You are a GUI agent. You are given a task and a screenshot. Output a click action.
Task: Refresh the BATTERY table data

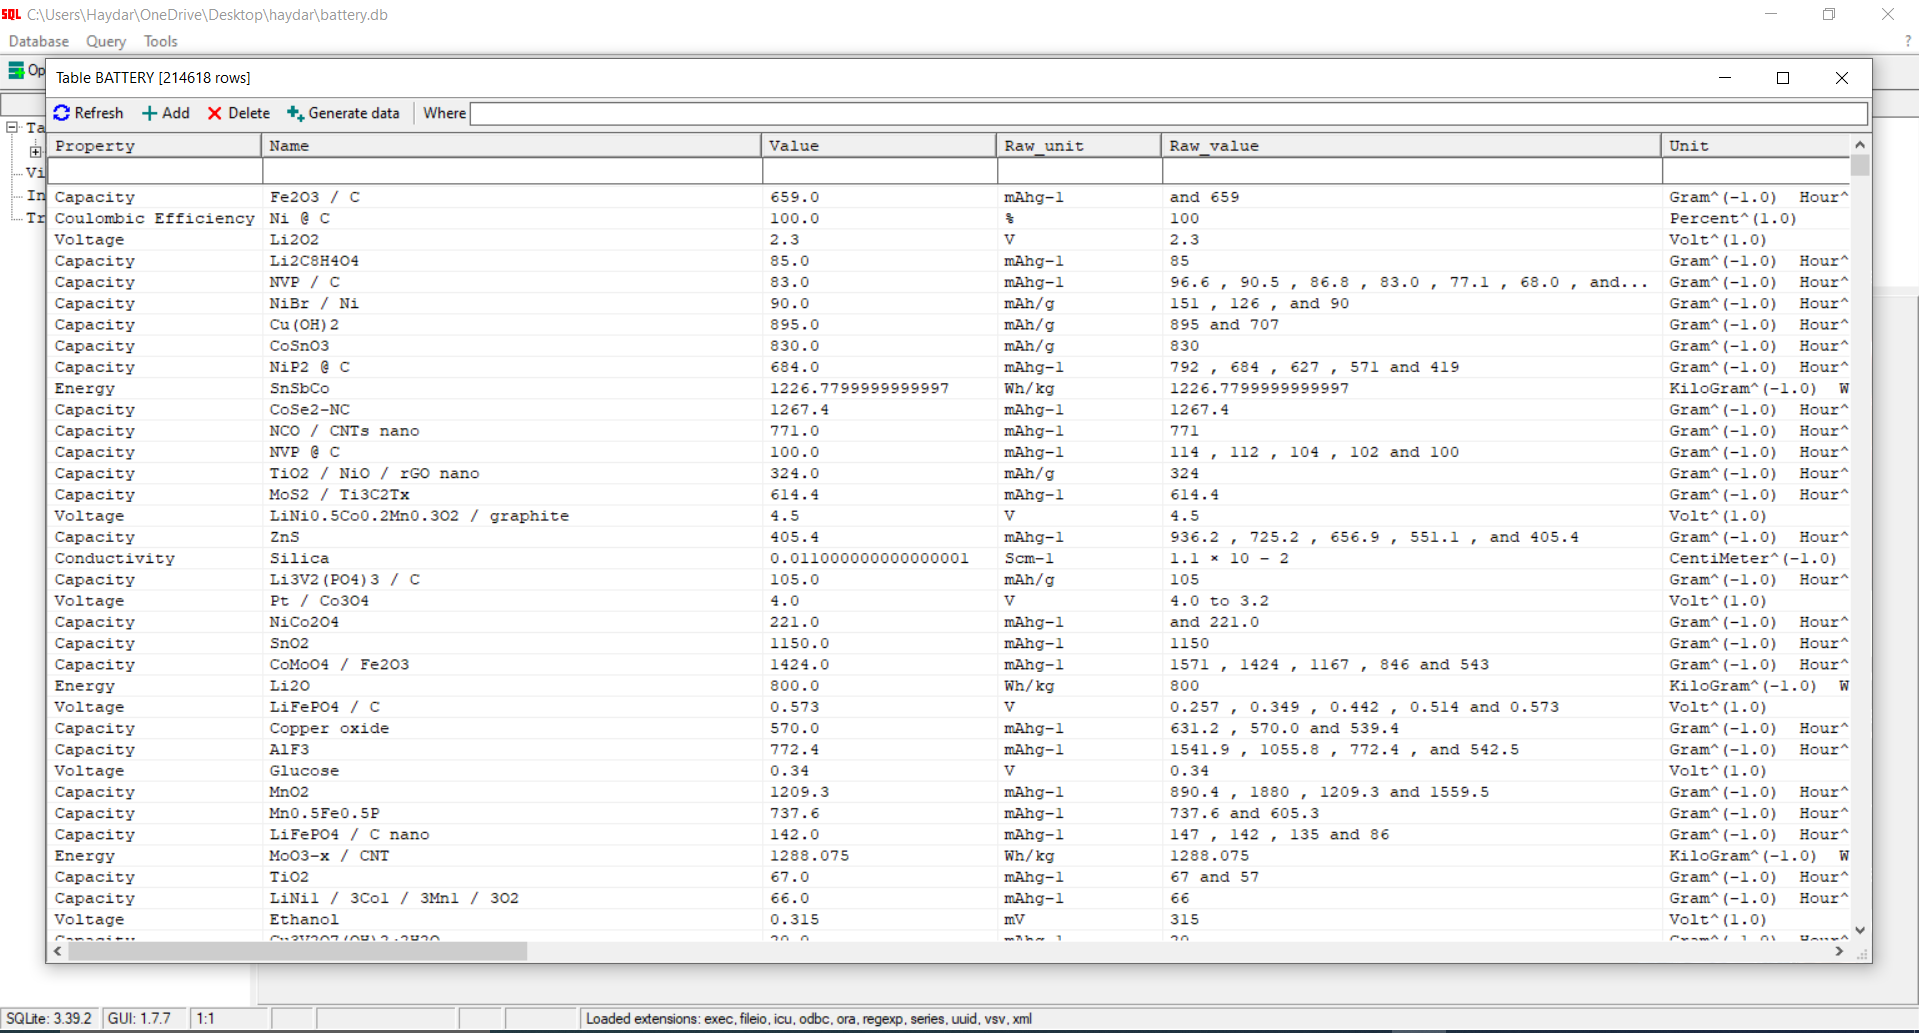pyautogui.click(x=88, y=113)
